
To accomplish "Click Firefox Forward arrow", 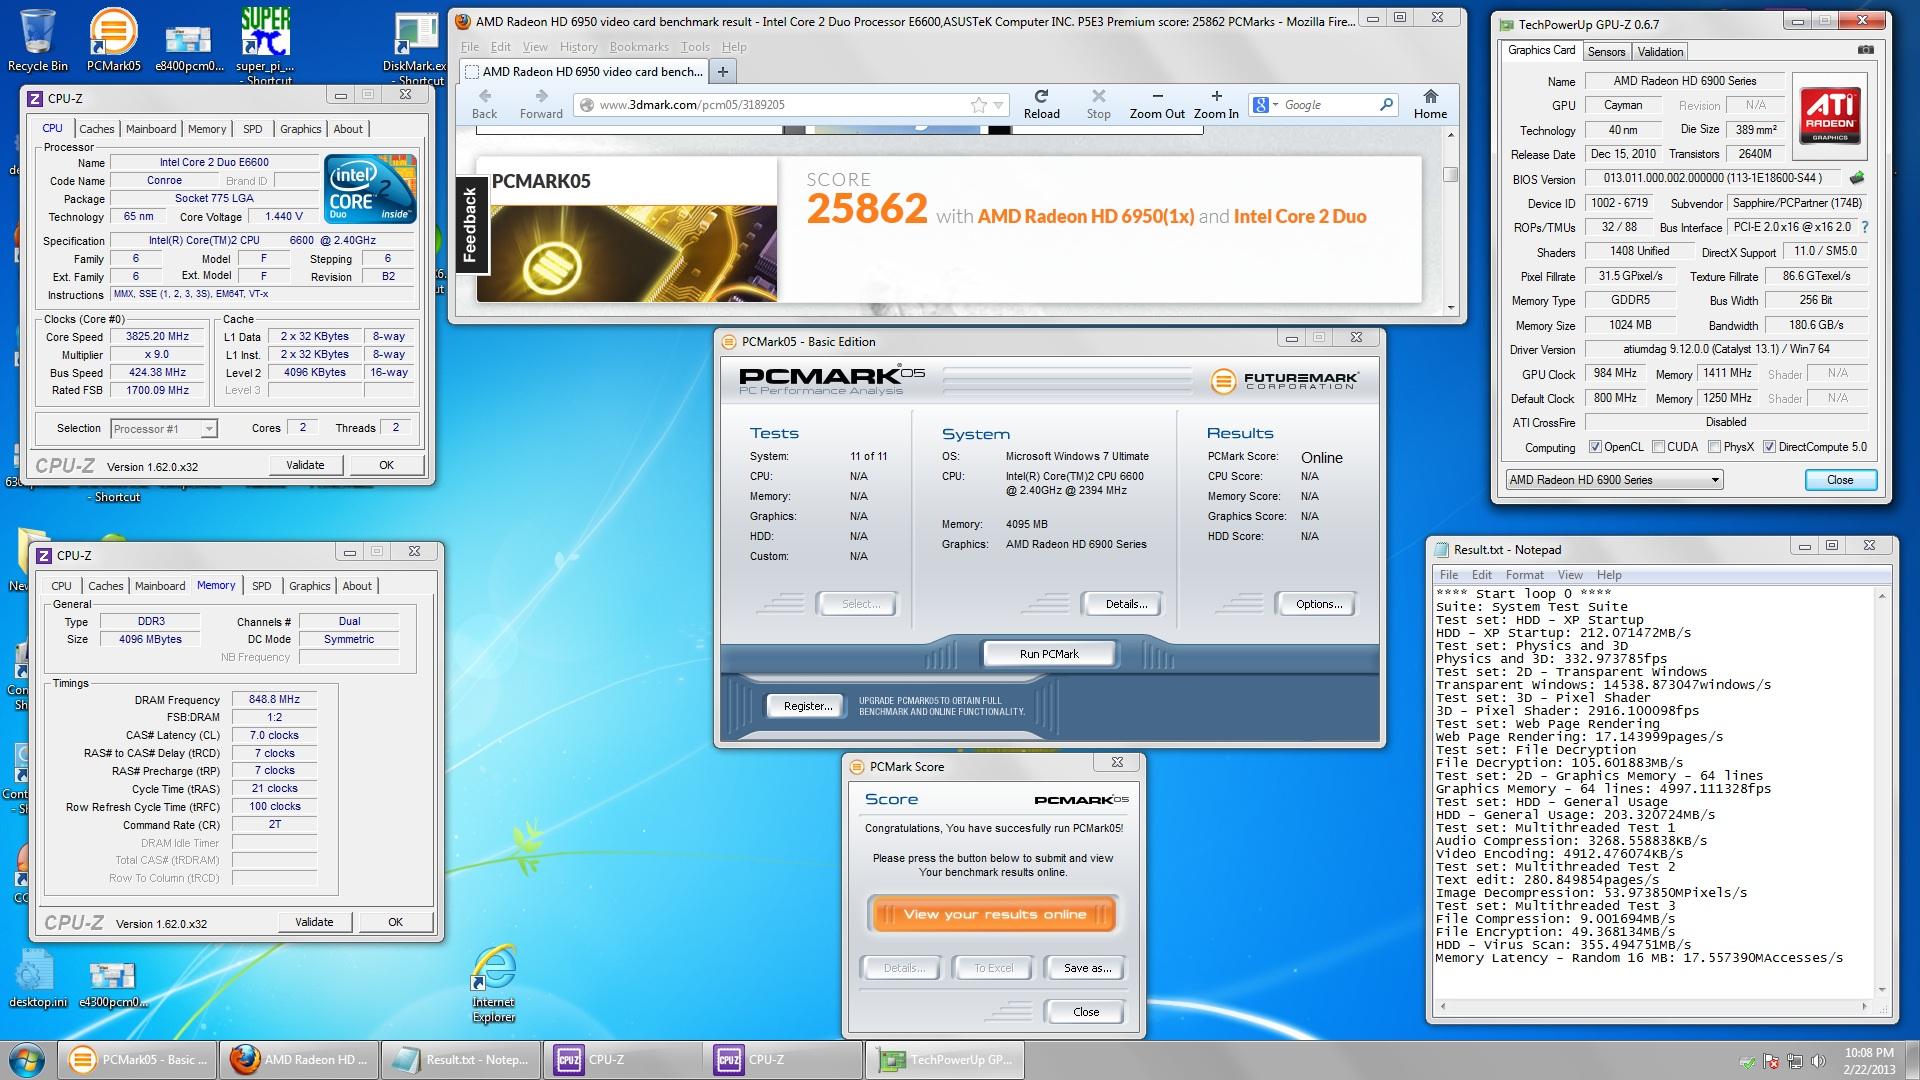I will click(541, 103).
